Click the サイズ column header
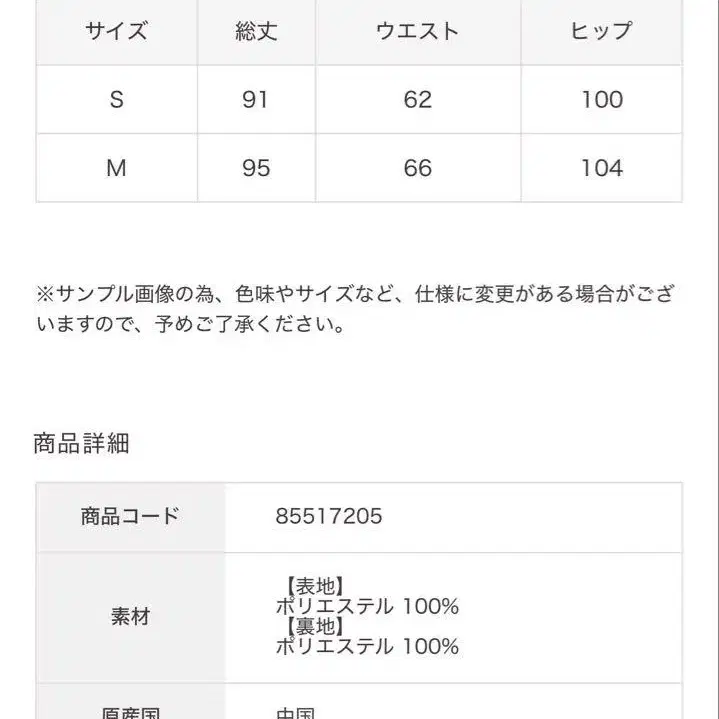This screenshot has height=719, width=719. 116,31
